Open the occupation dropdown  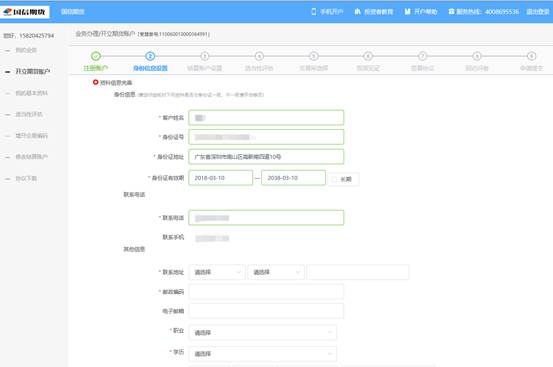(x=263, y=332)
